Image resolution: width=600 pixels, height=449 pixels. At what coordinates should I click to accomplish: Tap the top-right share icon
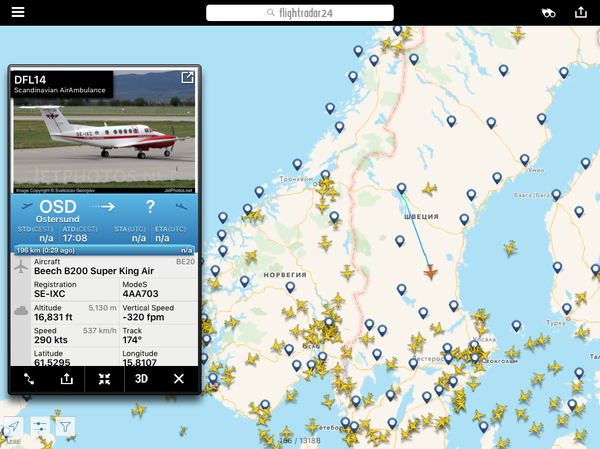click(x=581, y=12)
